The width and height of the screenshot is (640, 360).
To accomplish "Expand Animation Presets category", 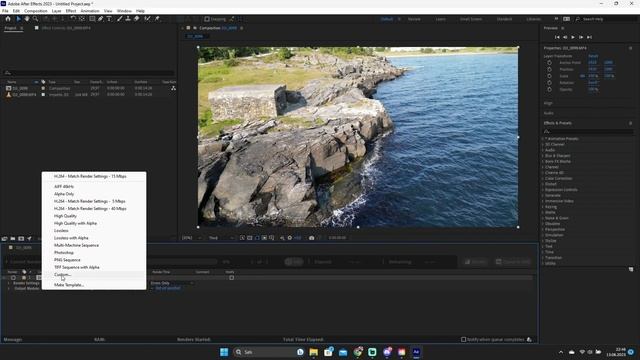I will click(543, 139).
